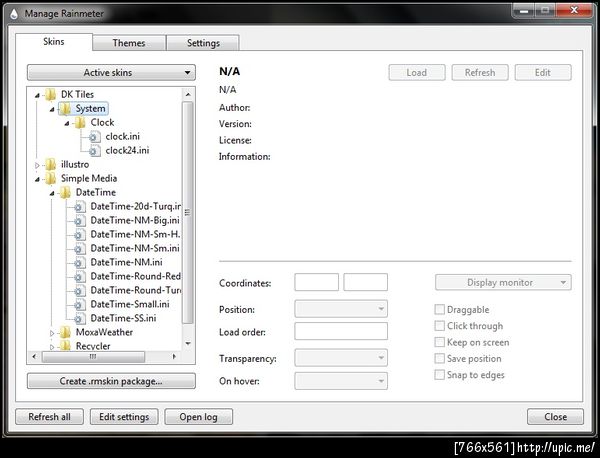Viewport: 600px width, 458px height.
Task: Click the clock24.ini file icon
Action: tap(95, 151)
